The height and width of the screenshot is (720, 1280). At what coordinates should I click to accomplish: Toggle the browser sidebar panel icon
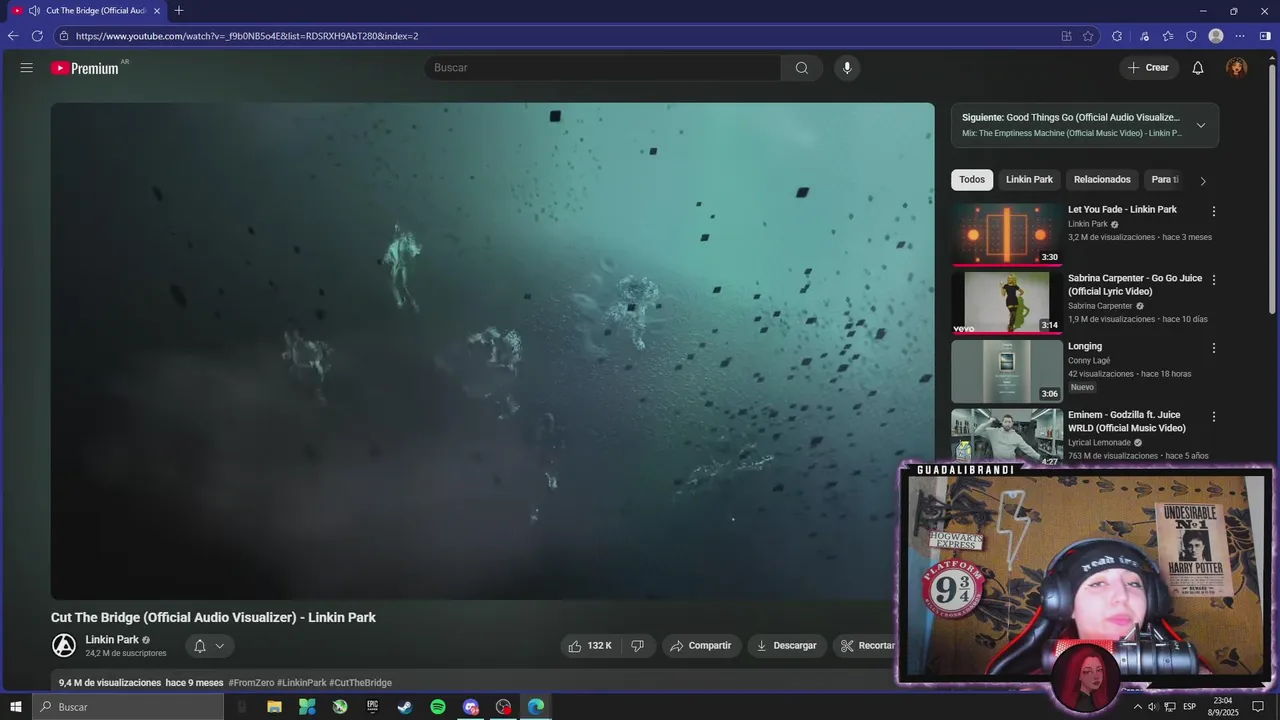point(1265,36)
